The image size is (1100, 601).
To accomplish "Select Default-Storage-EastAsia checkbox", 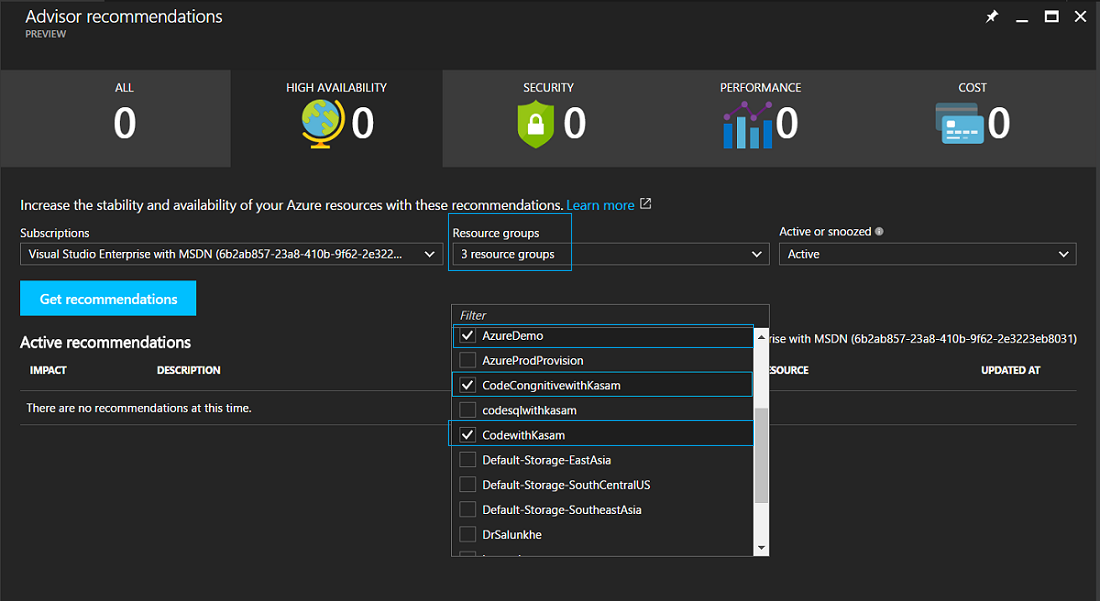I will point(467,460).
